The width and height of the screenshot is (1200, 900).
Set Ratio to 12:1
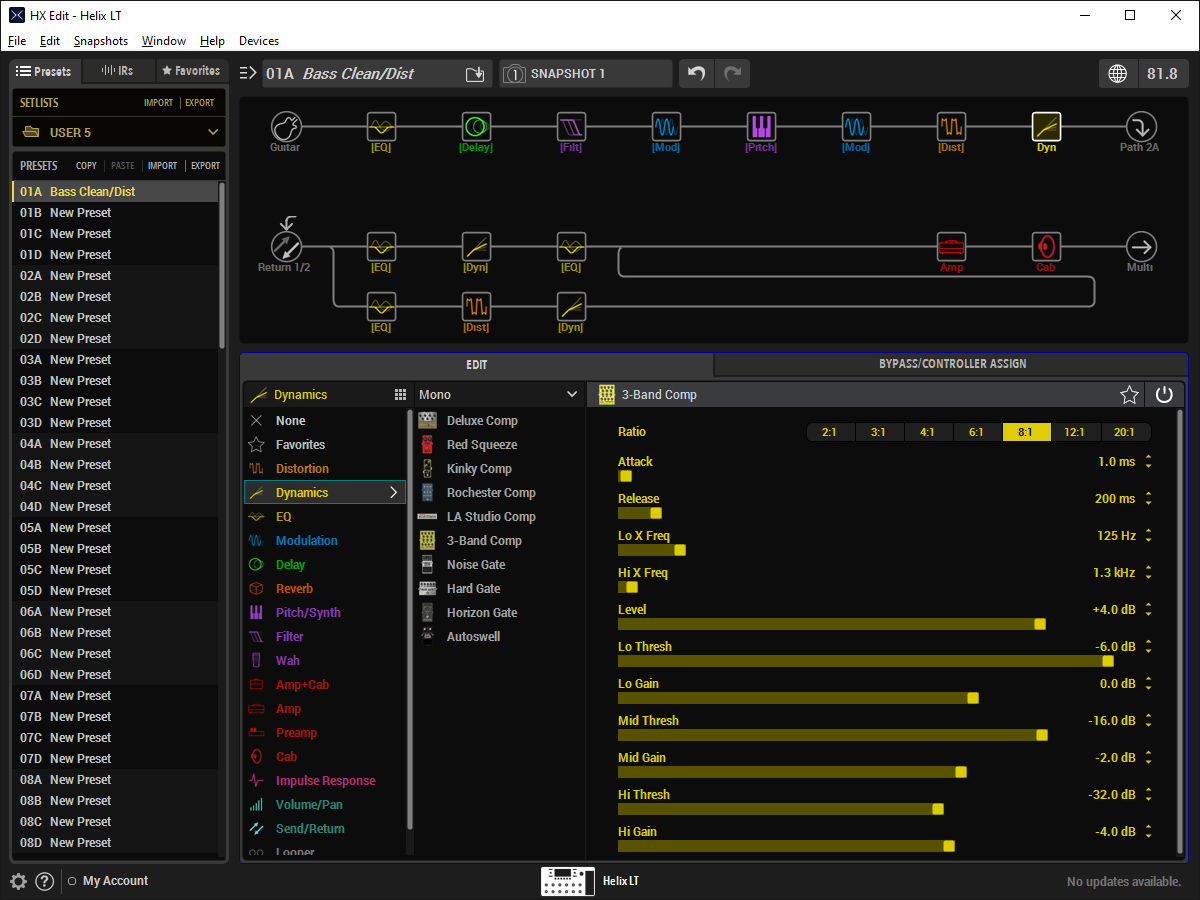coord(1075,432)
